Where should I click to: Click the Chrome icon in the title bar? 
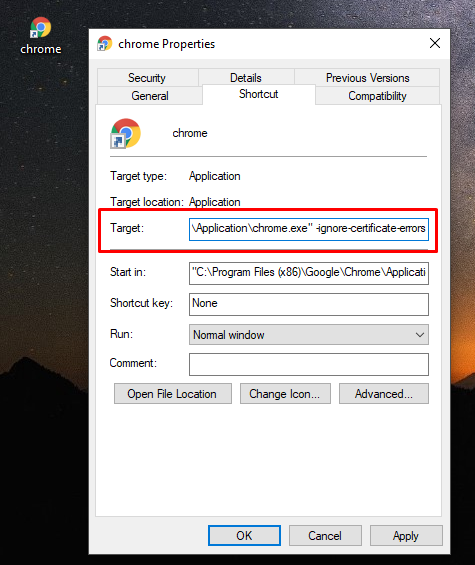[x=105, y=44]
